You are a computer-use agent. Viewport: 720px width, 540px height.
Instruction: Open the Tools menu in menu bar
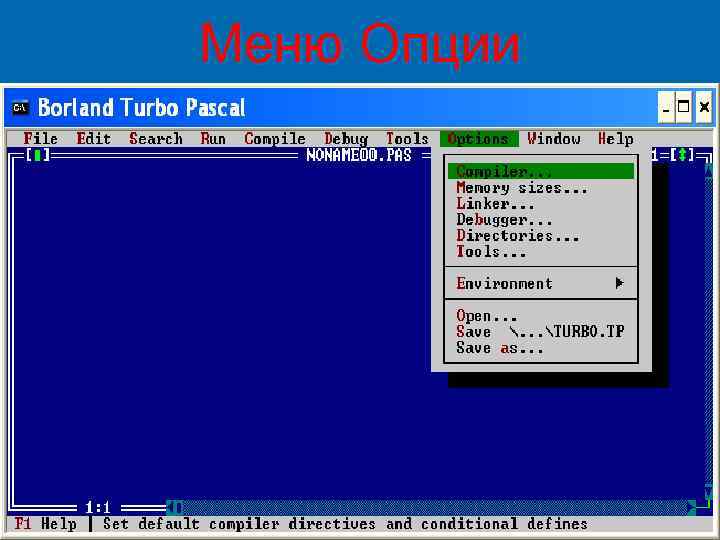click(x=407, y=139)
